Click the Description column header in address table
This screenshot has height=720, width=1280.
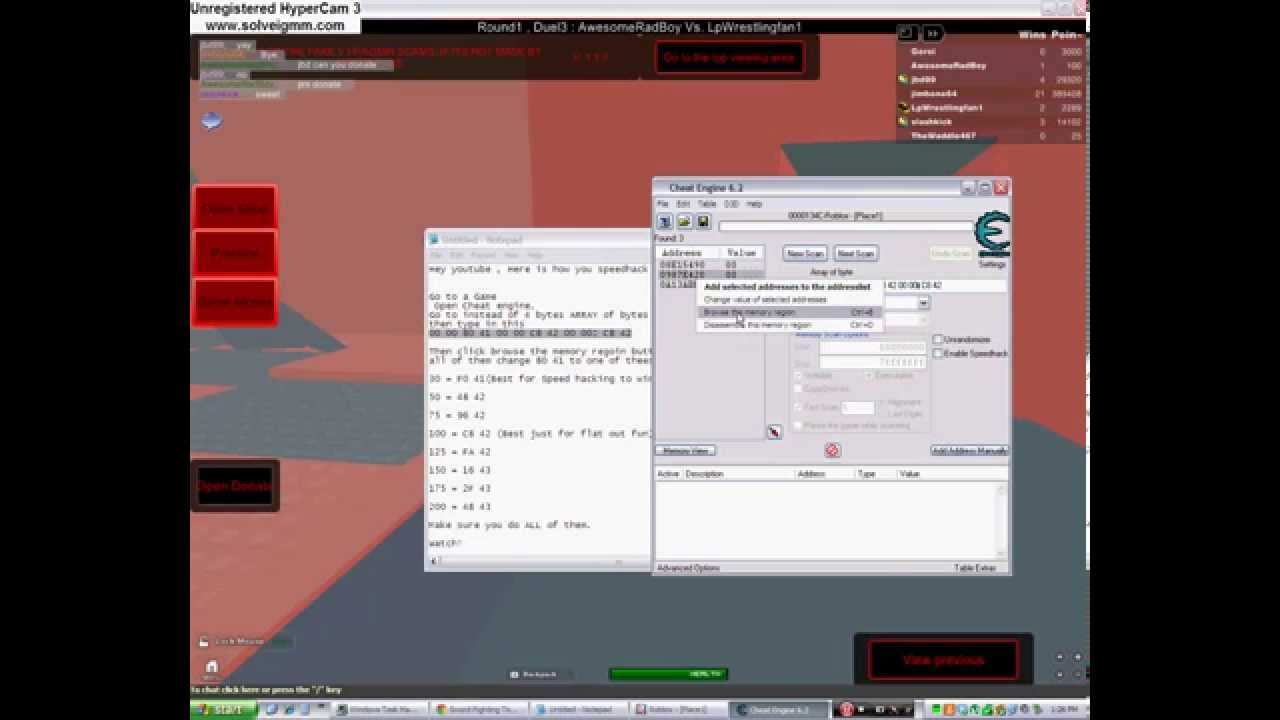pos(738,474)
